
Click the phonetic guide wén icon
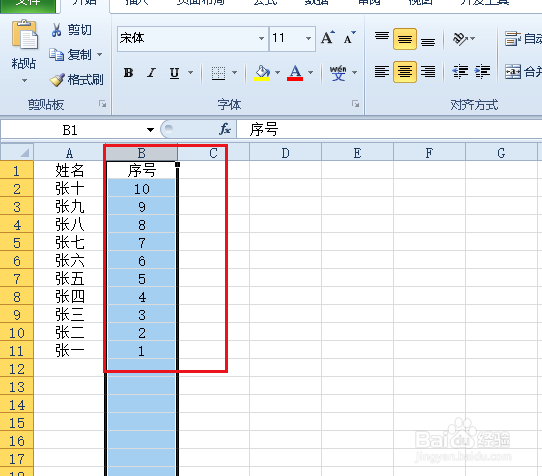click(338, 73)
